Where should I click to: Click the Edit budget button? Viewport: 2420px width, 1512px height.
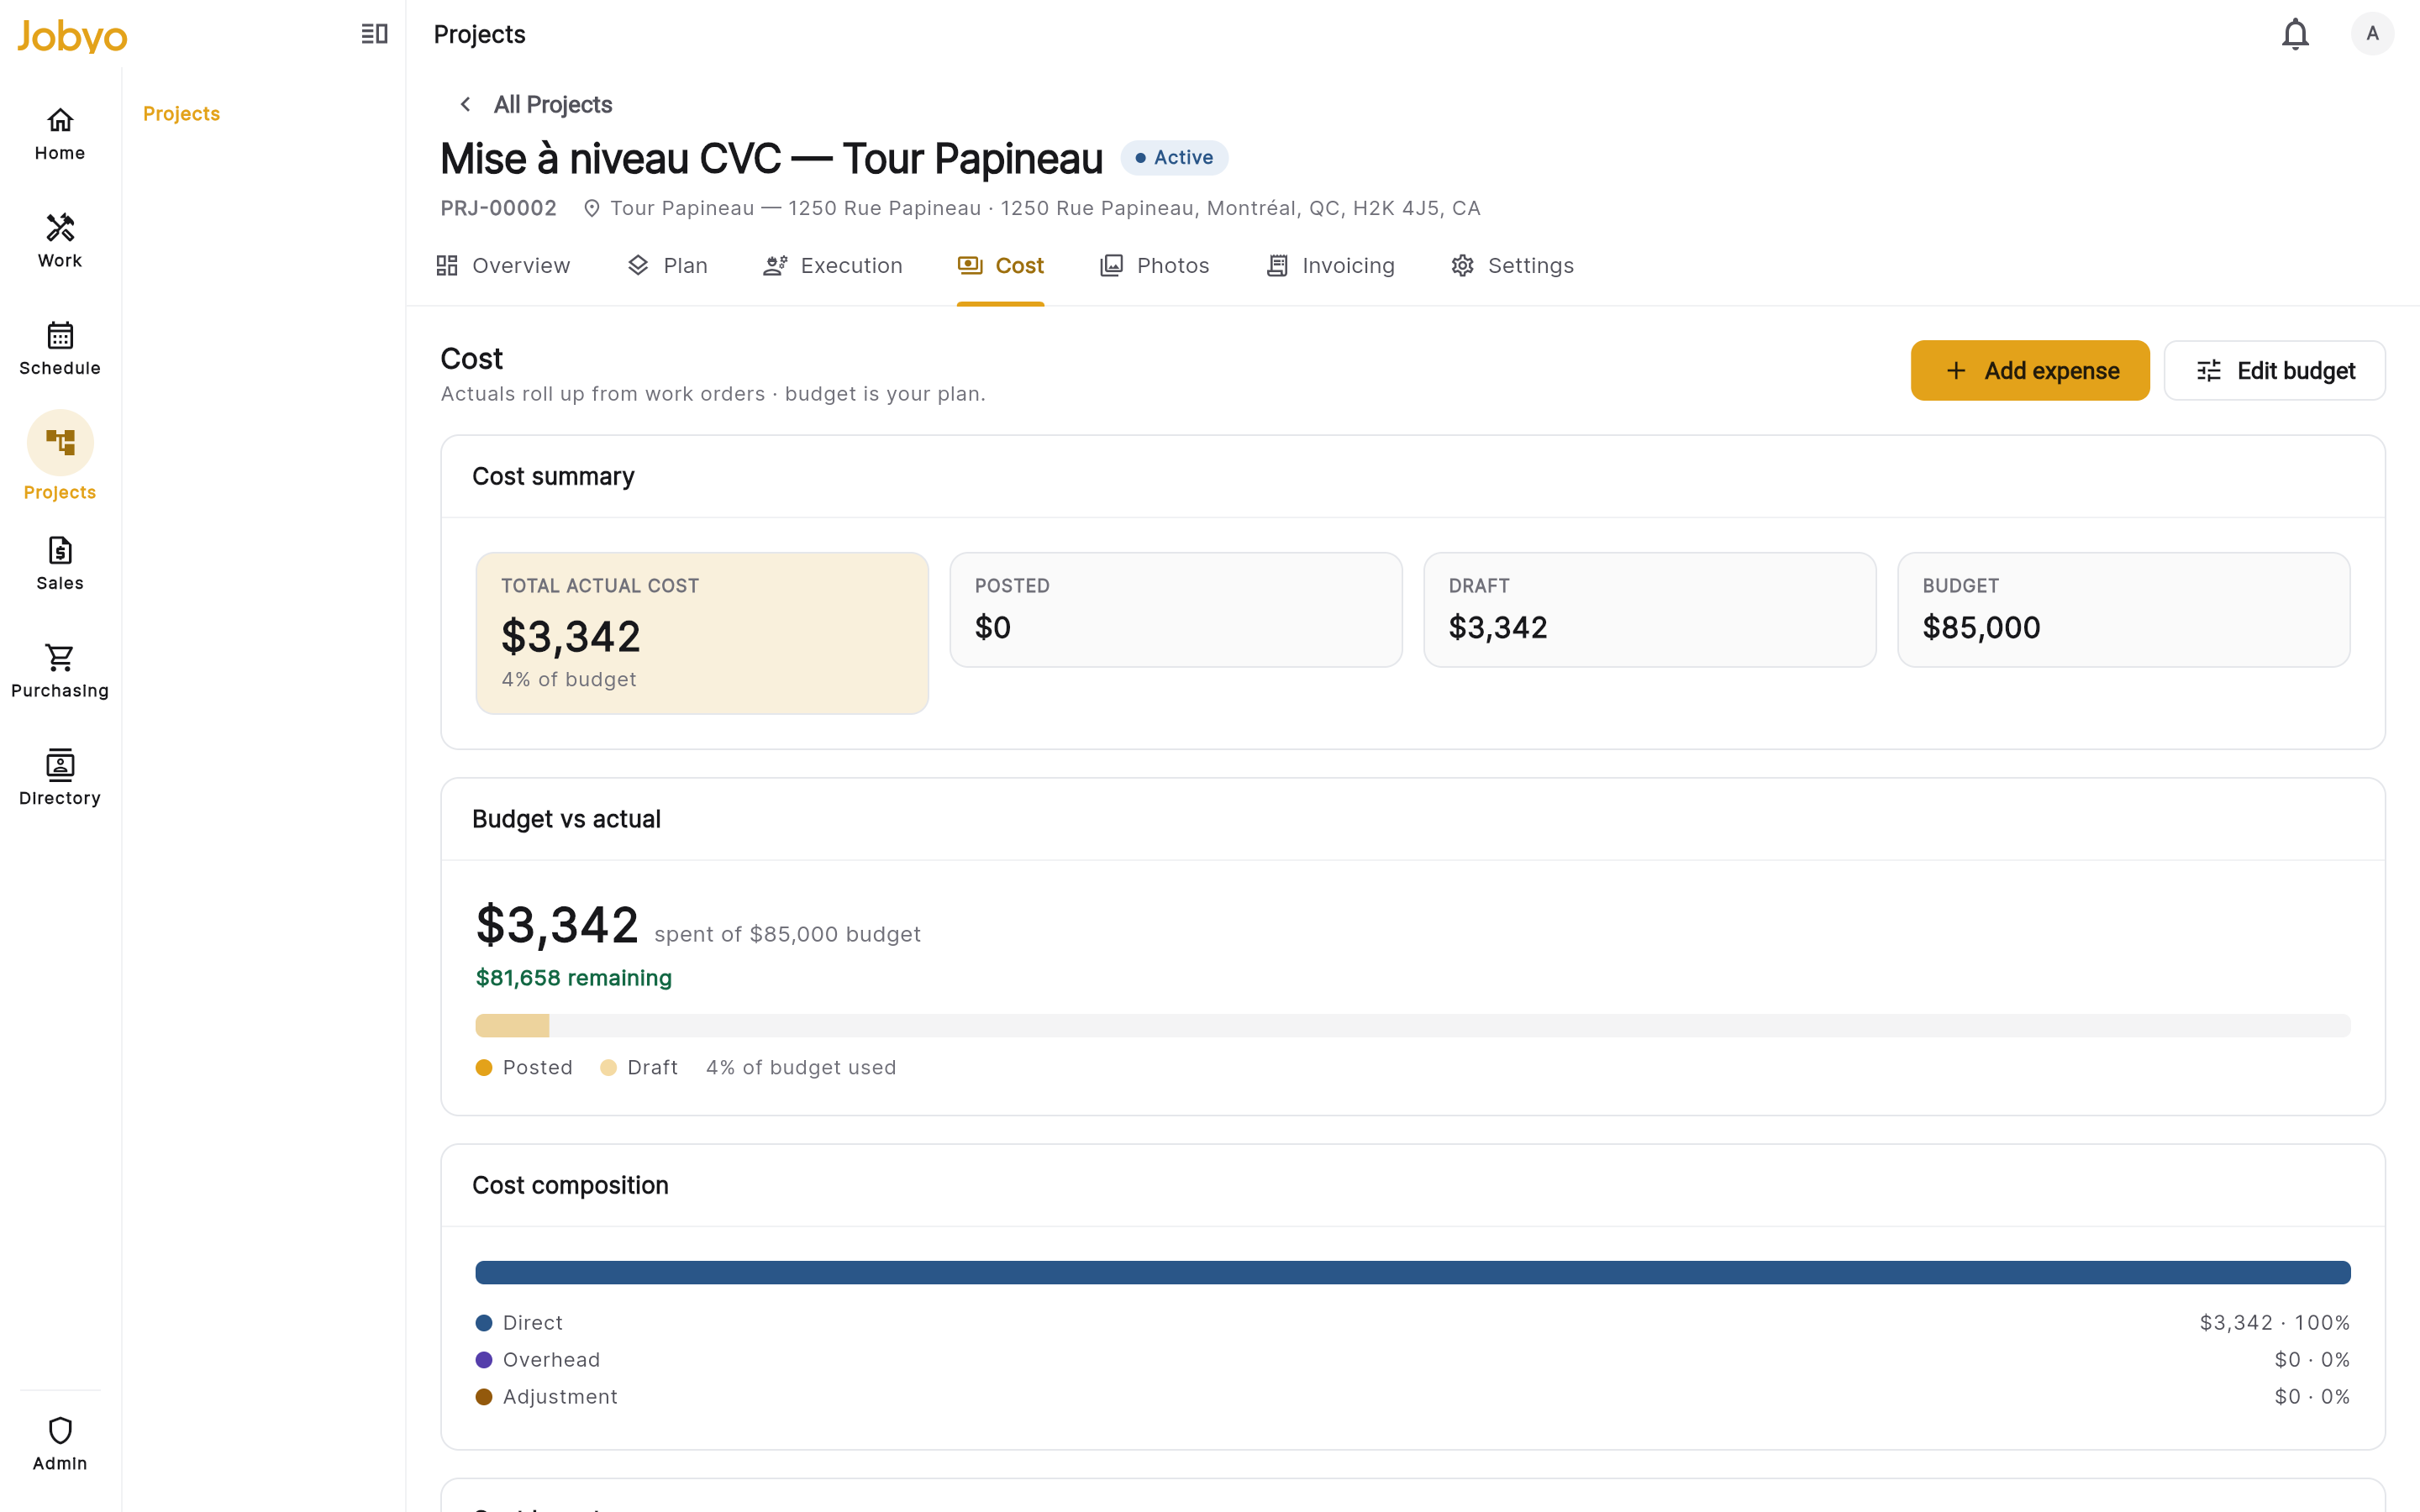[2274, 370]
